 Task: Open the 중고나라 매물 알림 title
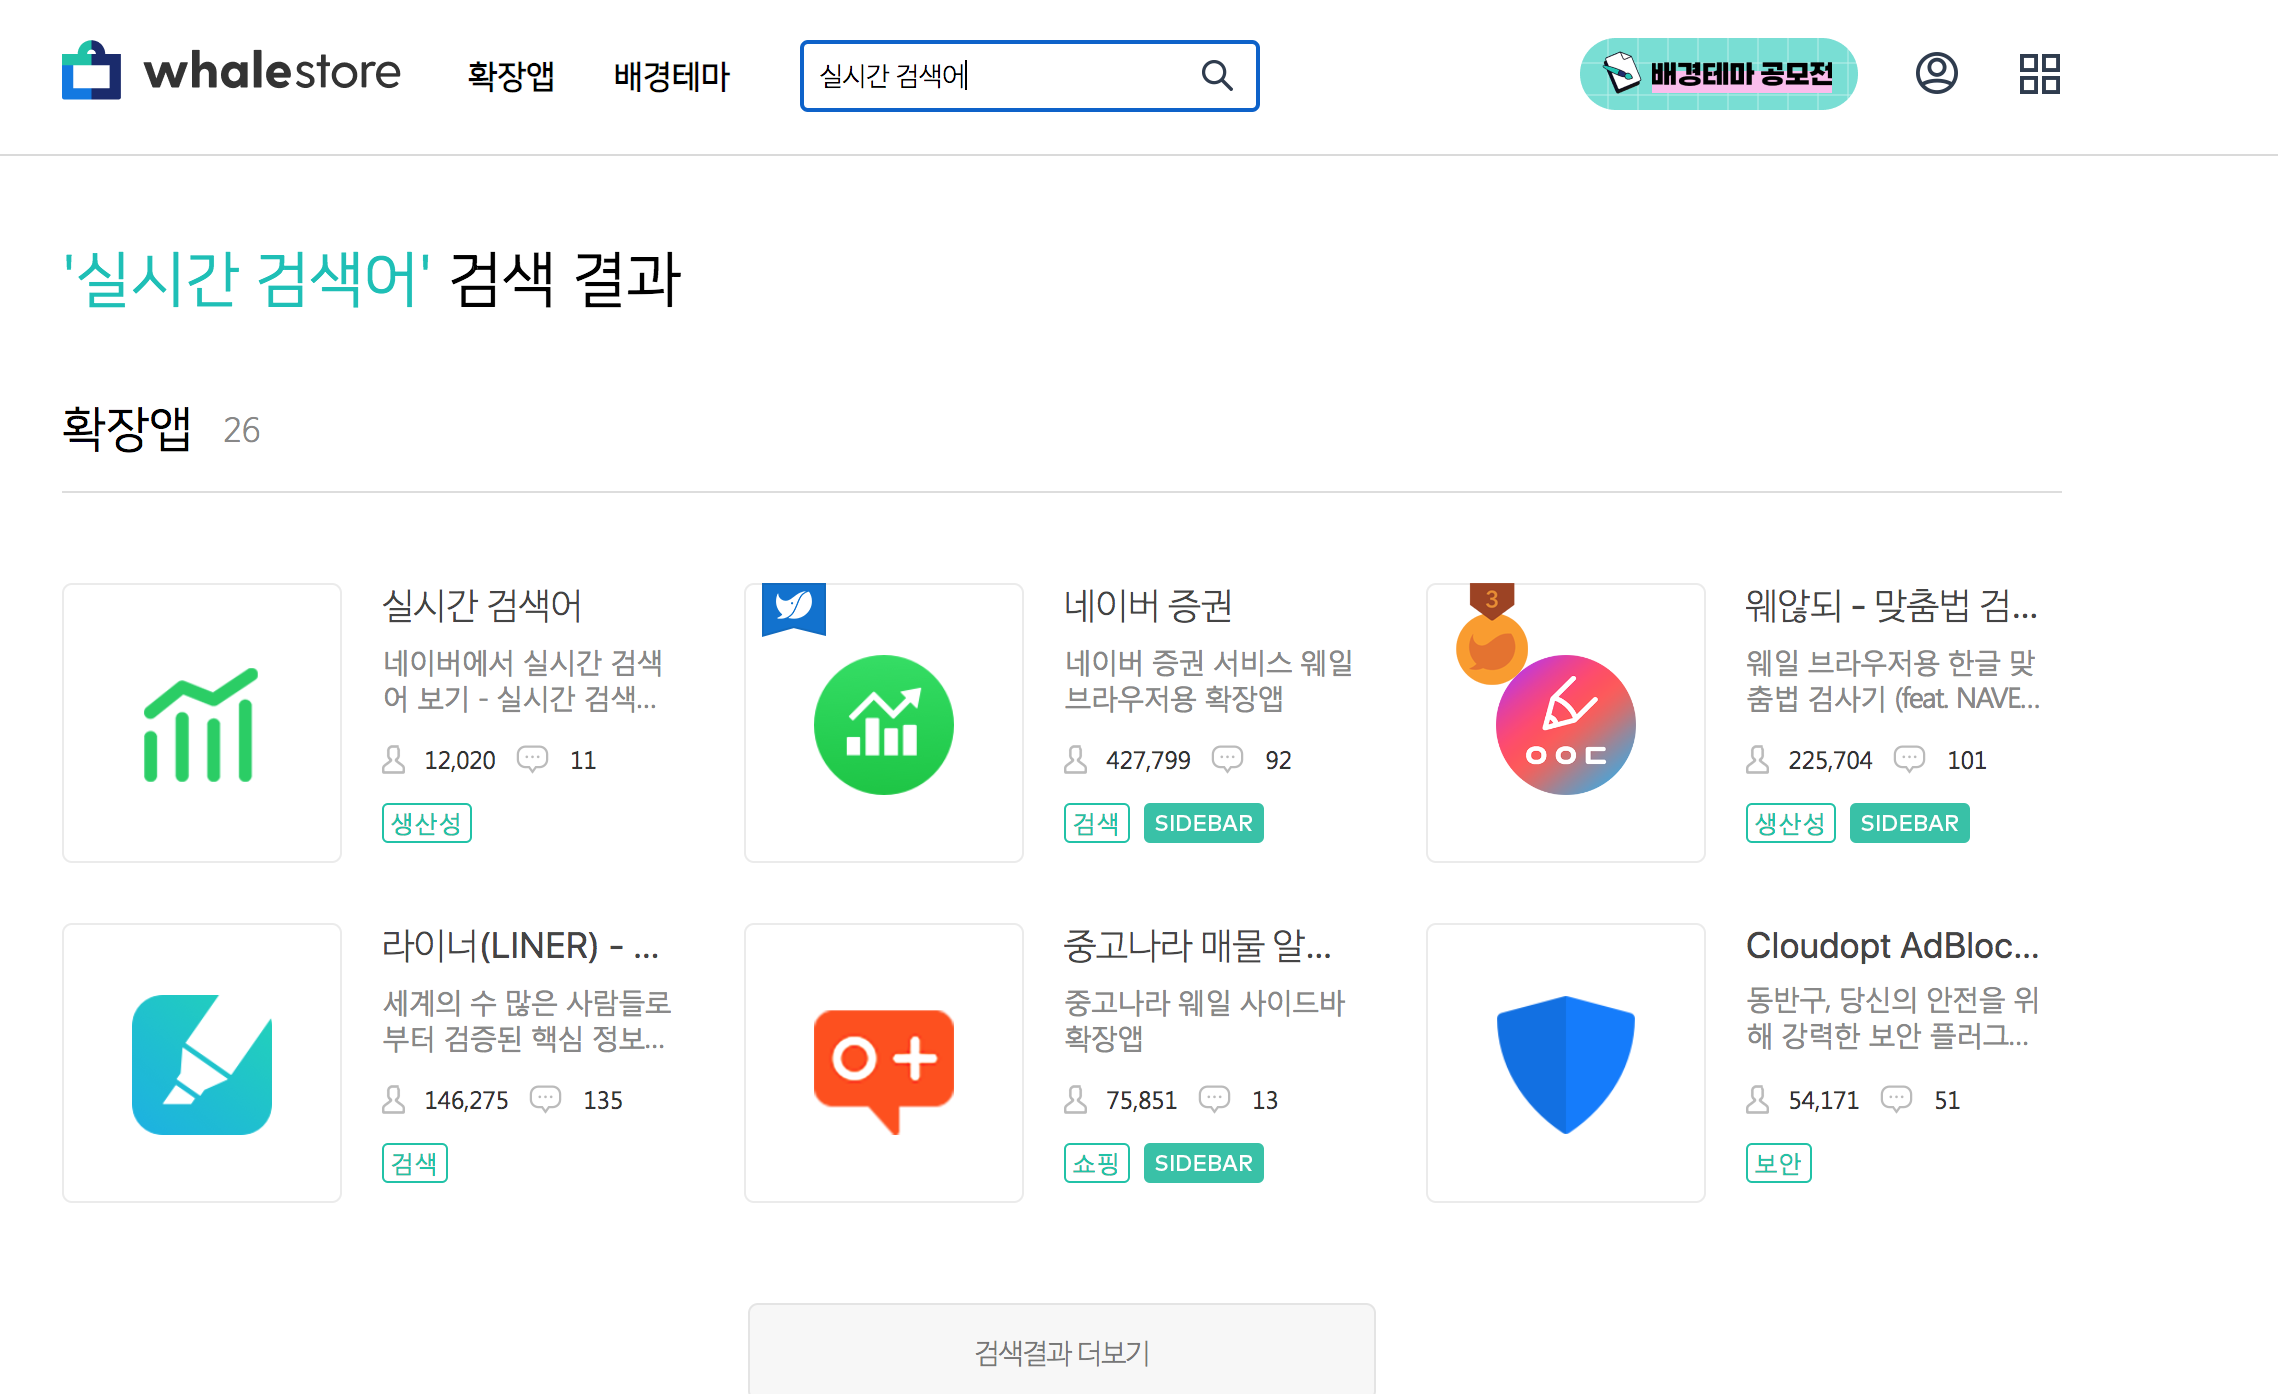tap(1197, 945)
